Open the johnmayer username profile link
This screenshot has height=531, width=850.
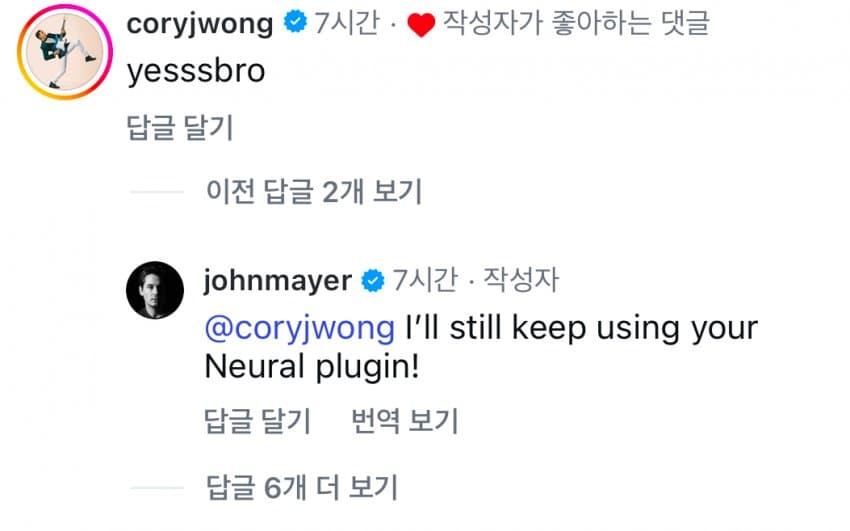(278, 280)
